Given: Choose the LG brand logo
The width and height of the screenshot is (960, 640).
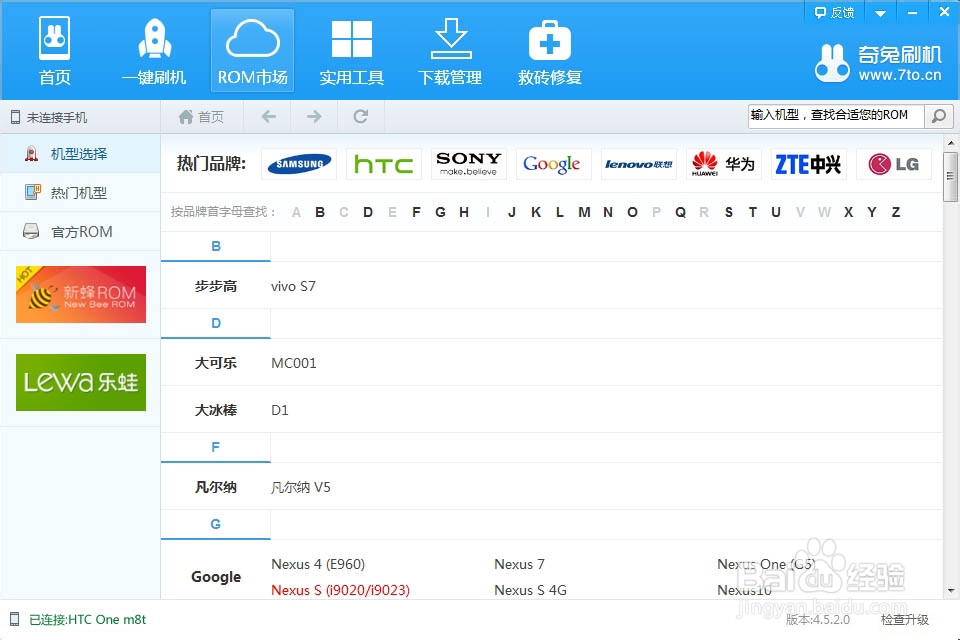Looking at the screenshot, I should pyautogui.click(x=894, y=164).
